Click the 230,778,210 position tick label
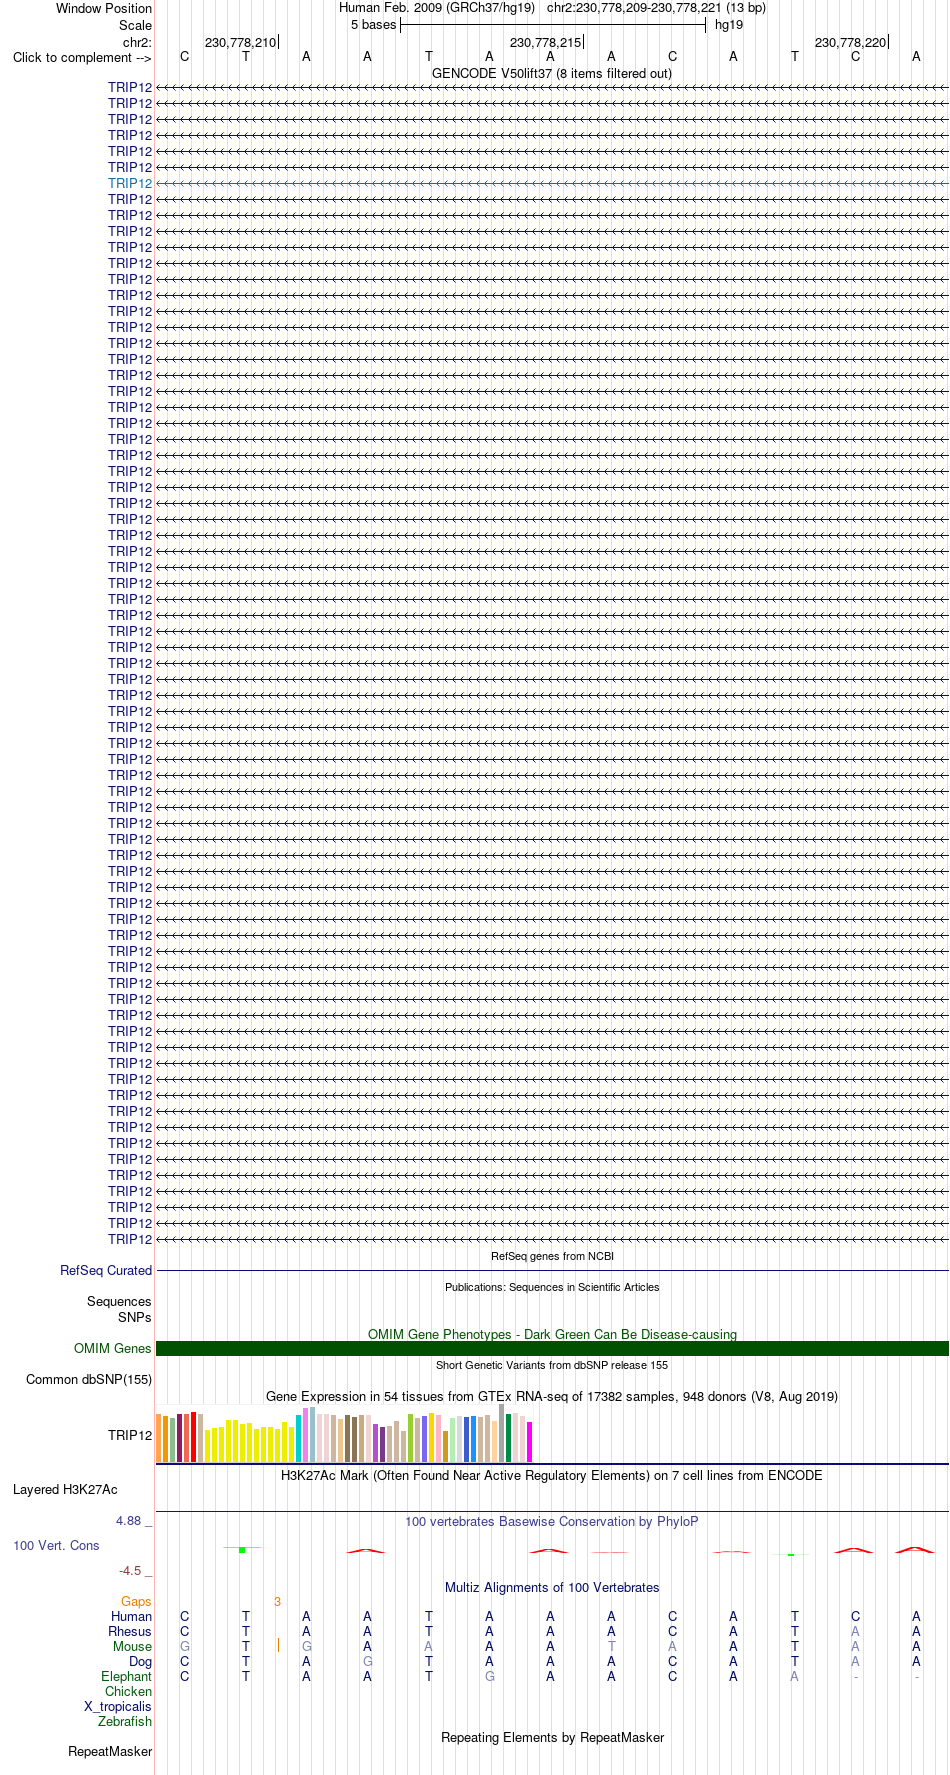 (x=240, y=42)
